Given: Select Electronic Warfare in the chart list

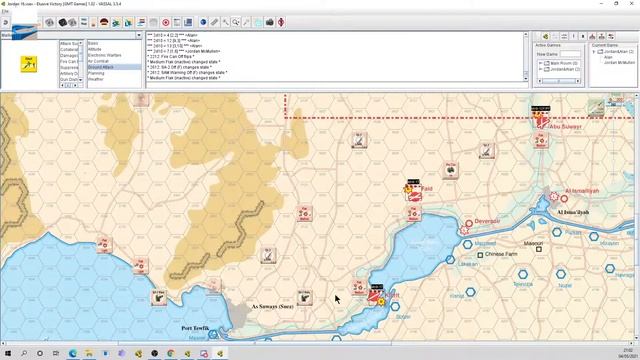Looking at the screenshot, I should coord(114,55).
